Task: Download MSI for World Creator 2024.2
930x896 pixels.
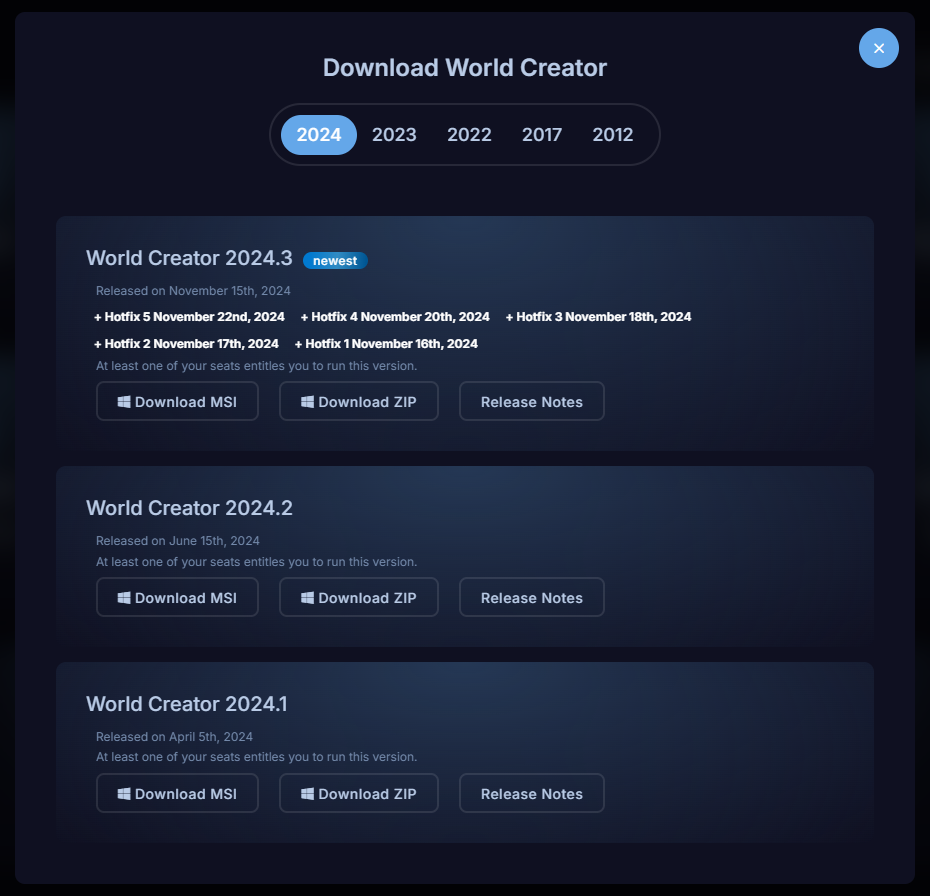Action: 177,597
